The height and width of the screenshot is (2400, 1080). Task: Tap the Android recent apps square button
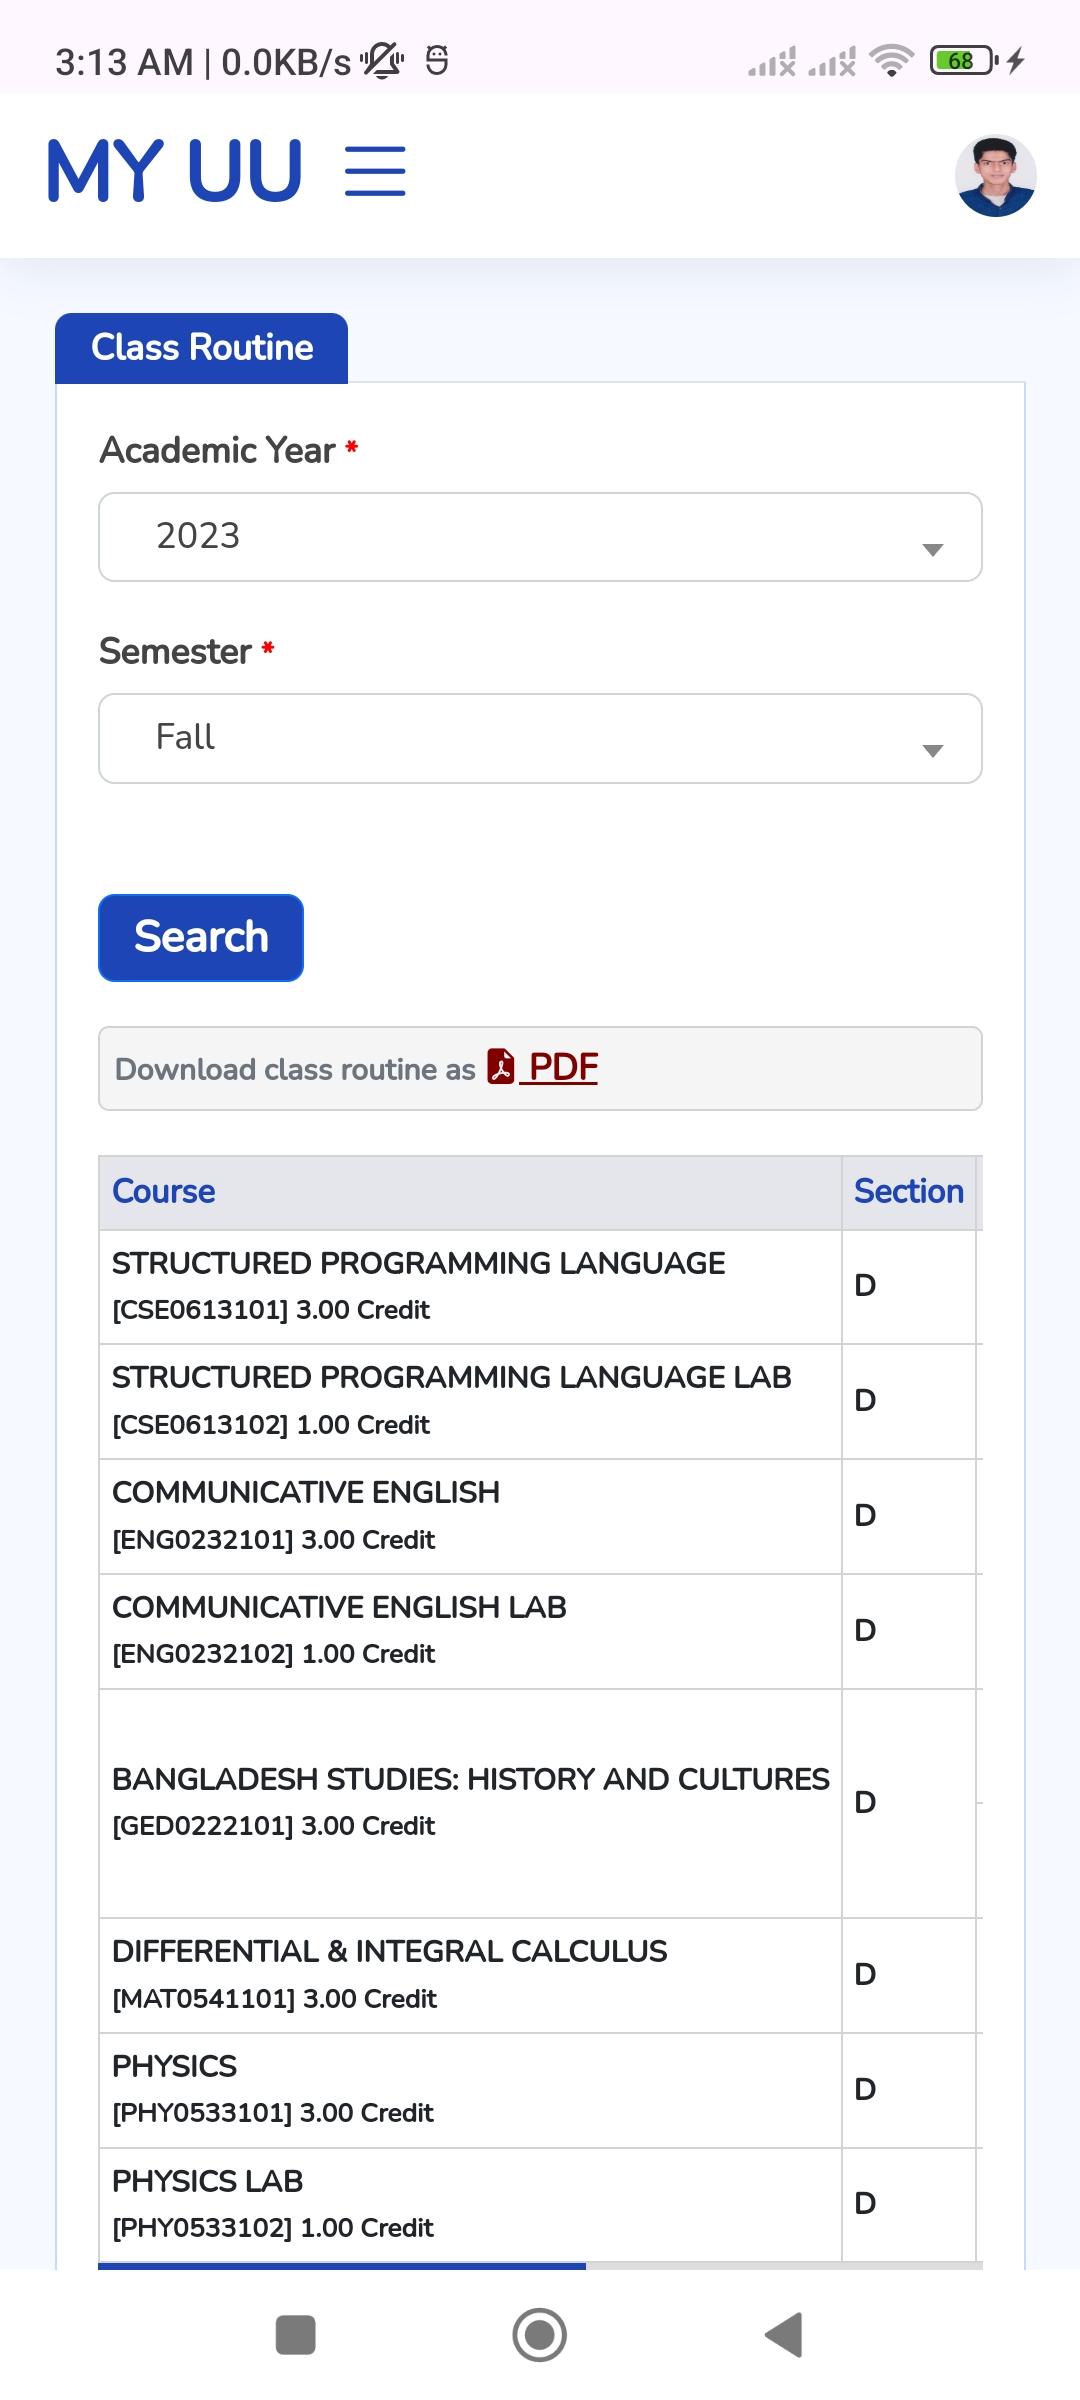pos(295,2335)
